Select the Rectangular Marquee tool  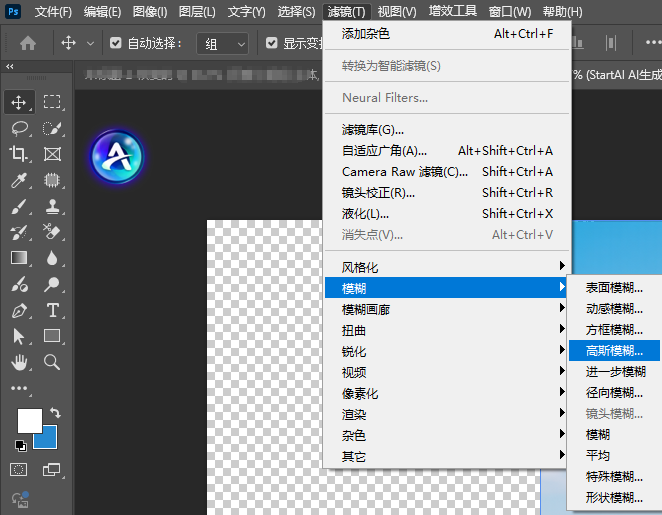(52, 102)
